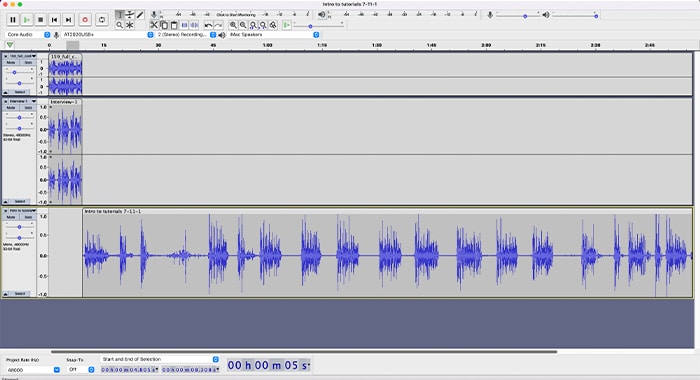This screenshot has width=700, height=380.
Task: Select the Zoom magnifier tool
Action: (x=120, y=25)
